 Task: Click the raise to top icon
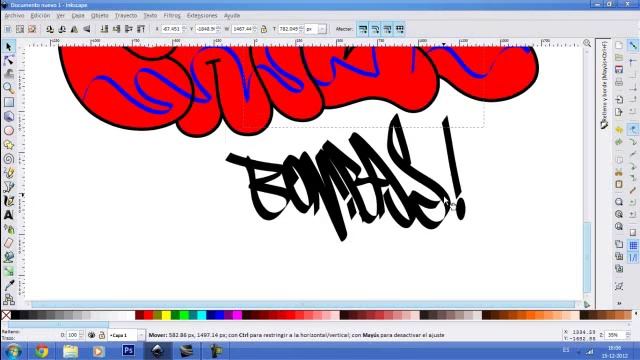(141, 29)
